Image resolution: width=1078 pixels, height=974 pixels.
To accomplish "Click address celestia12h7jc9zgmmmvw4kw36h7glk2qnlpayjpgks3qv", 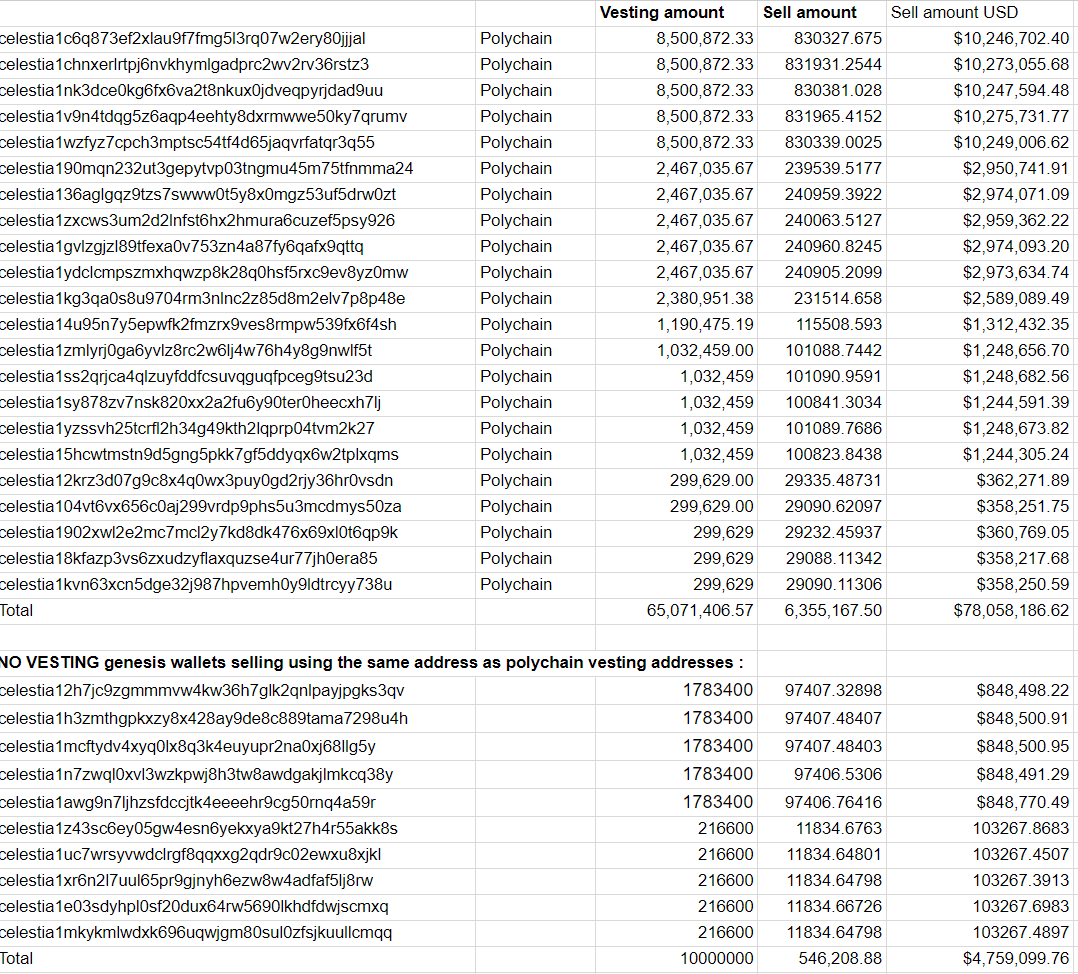I will [202, 691].
